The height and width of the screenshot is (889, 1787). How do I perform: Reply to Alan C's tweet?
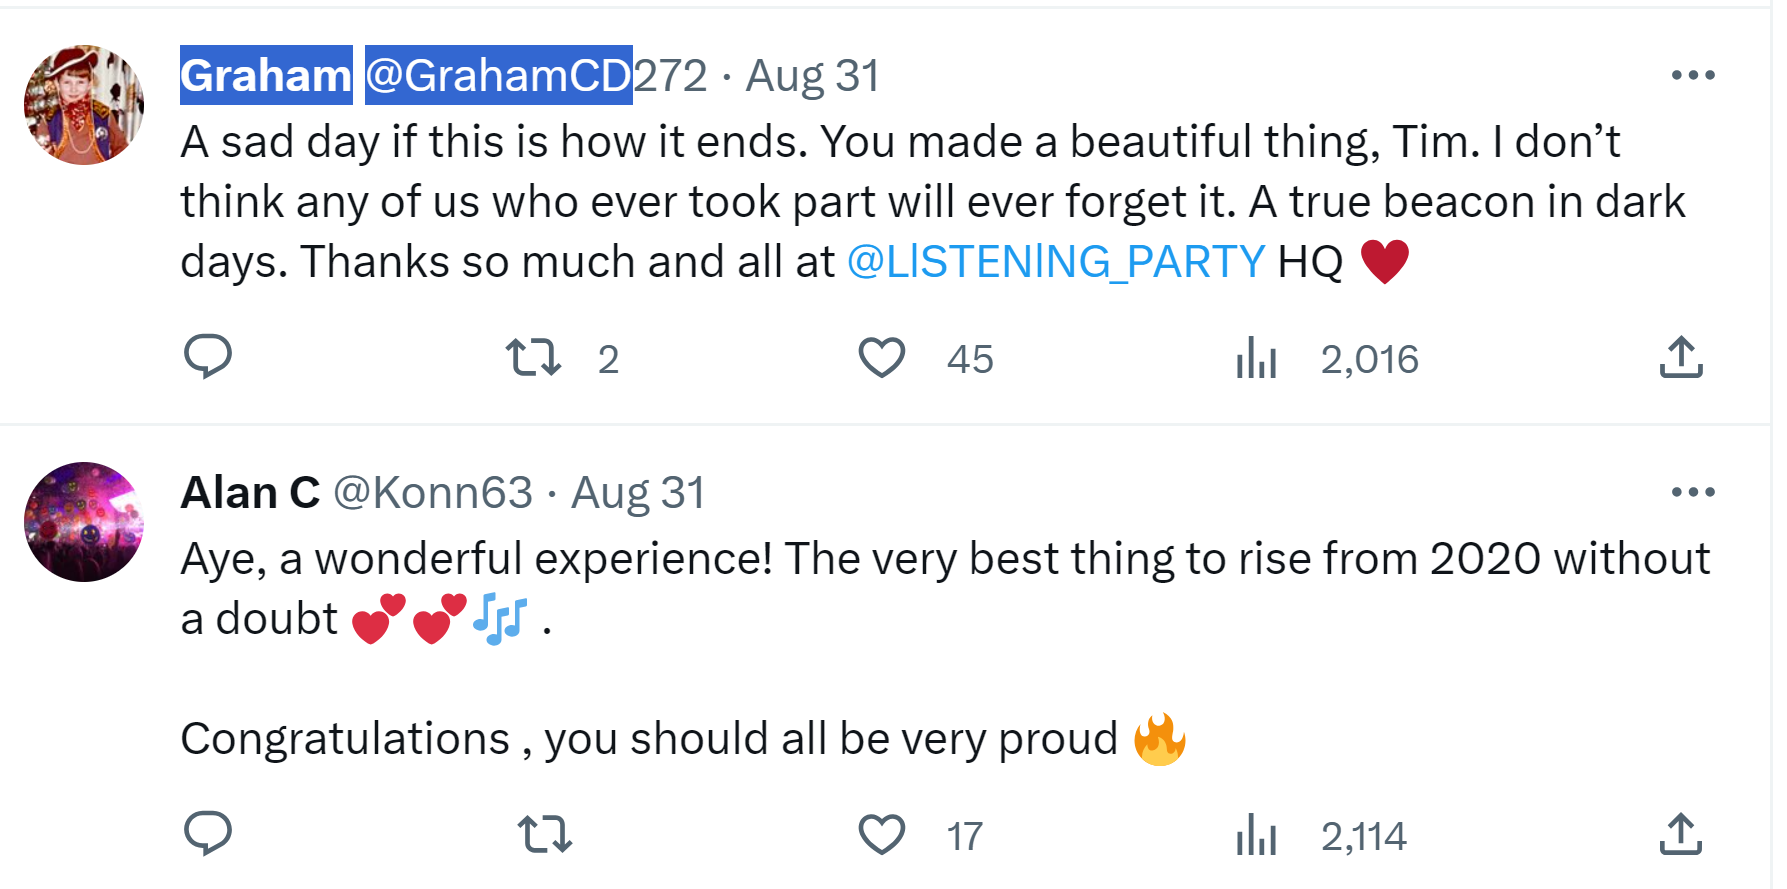point(208,833)
